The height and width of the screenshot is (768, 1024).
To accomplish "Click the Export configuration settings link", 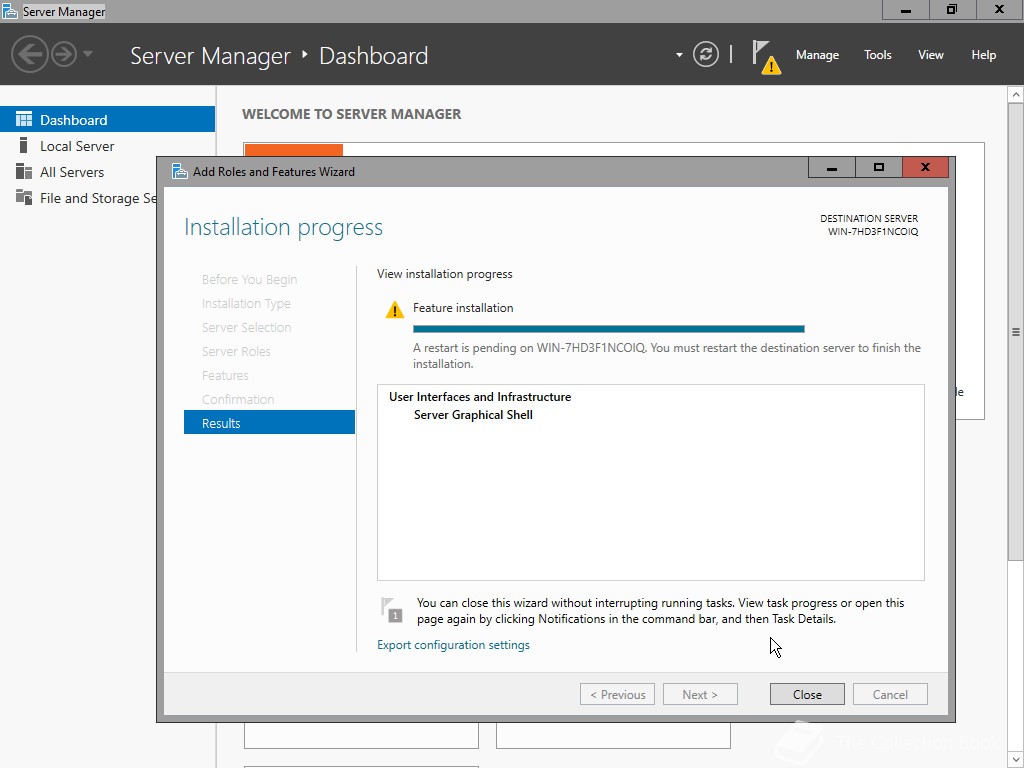I will [x=453, y=645].
